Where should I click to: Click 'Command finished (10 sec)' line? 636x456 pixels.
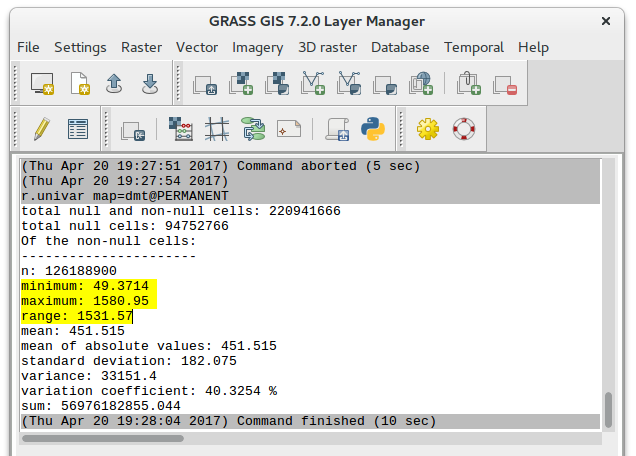click(229, 421)
